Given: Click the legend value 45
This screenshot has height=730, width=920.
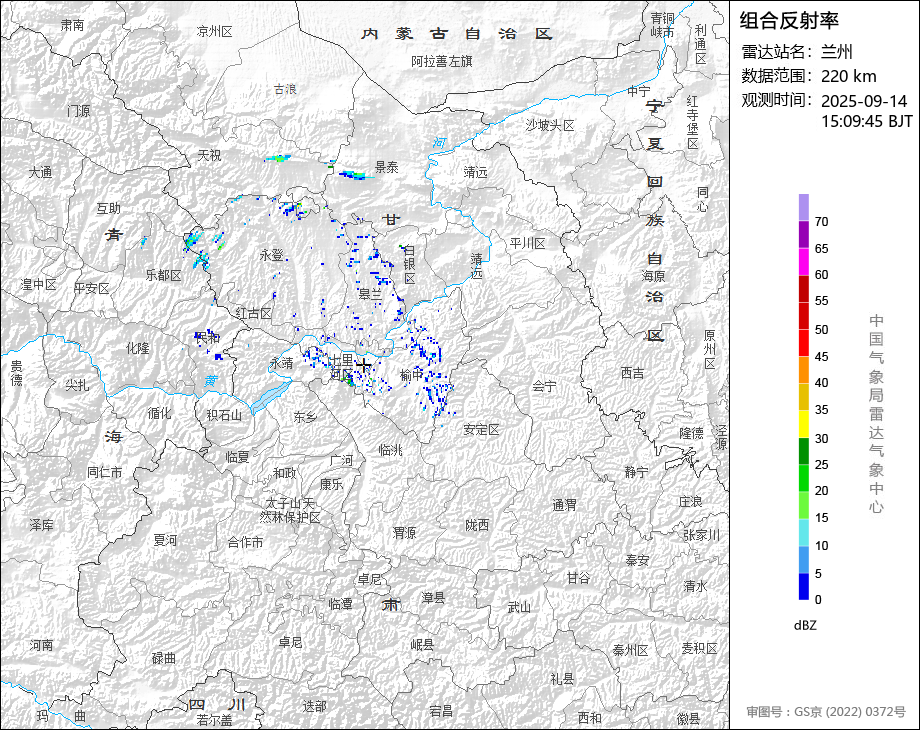Looking at the screenshot, I should 821,357.
